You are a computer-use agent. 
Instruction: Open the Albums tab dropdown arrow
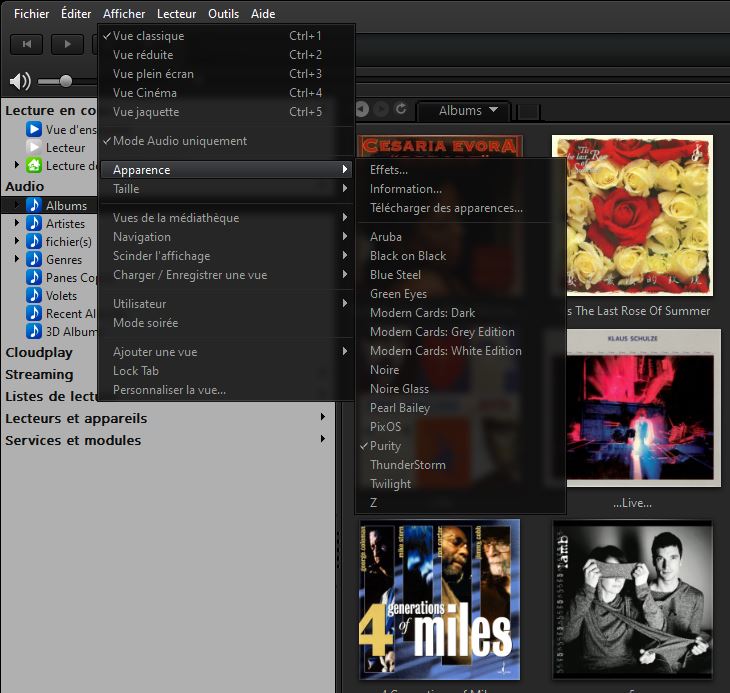[495, 110]
